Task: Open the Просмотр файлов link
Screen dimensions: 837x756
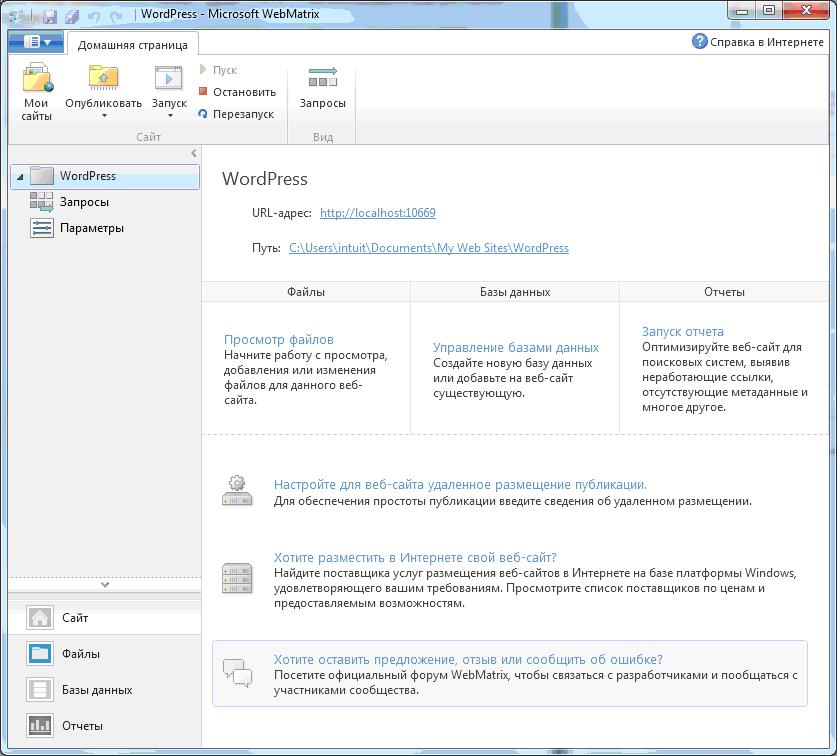Action: tap(279, 340)
